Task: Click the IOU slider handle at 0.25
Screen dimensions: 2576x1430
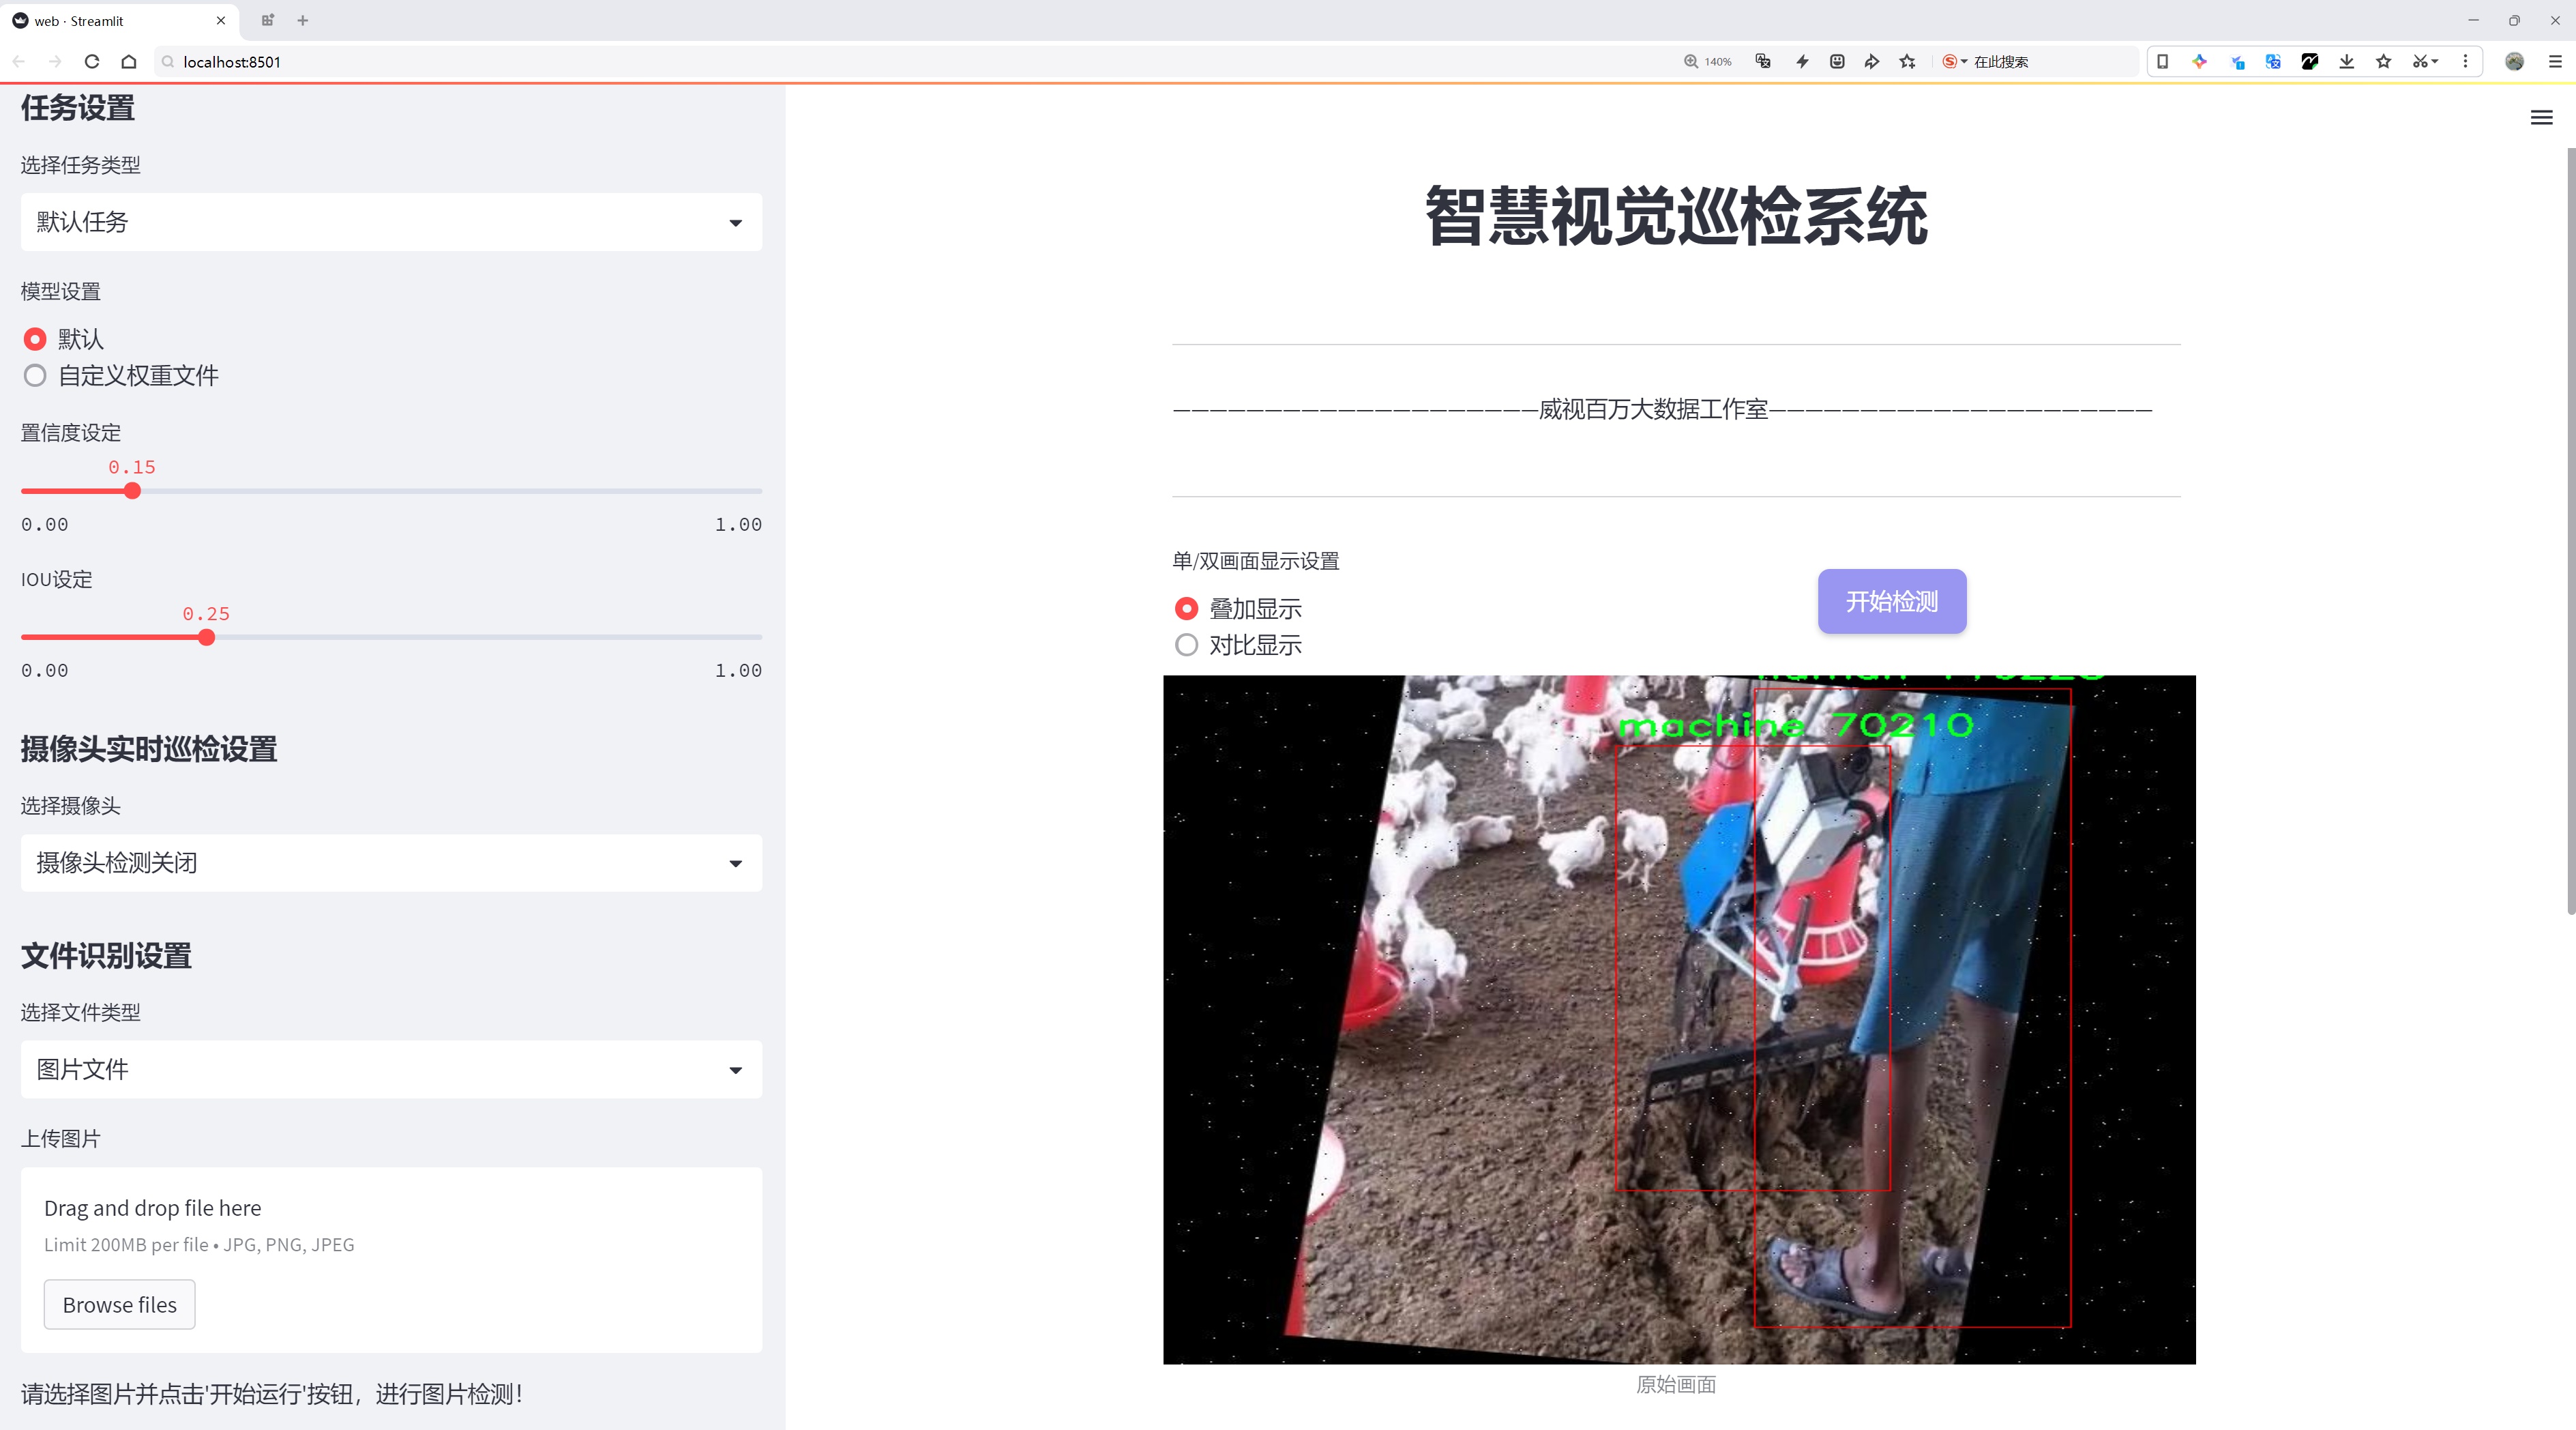Action: (206, 637)
